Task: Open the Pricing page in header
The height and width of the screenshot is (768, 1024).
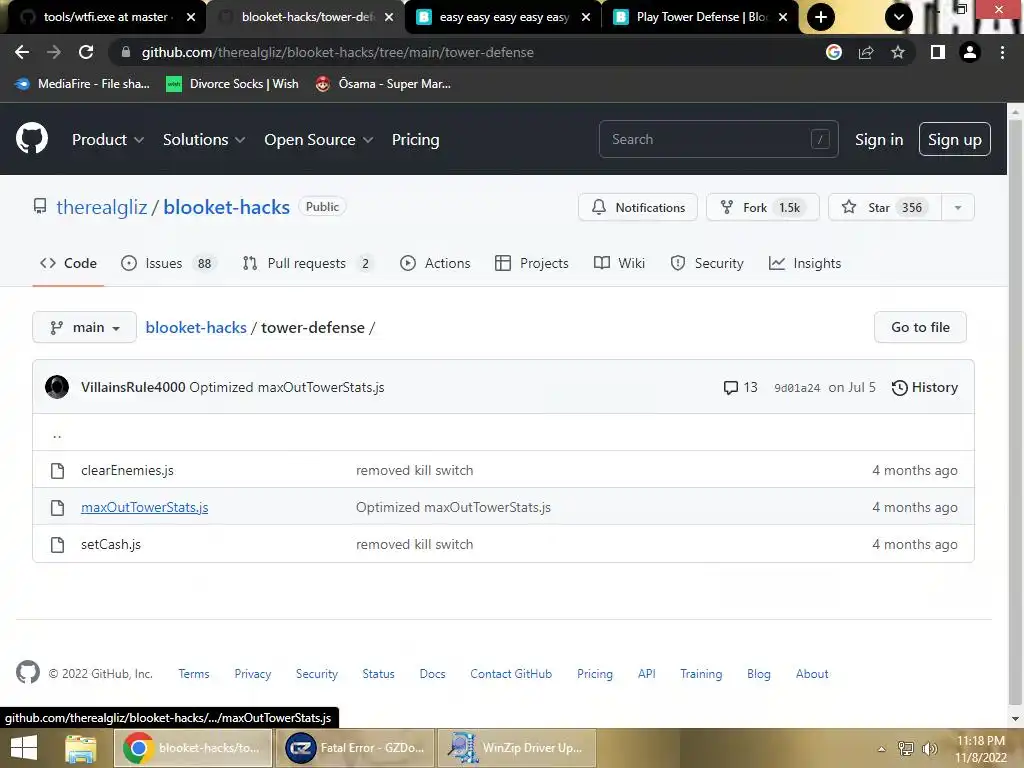Action: [415, 140]
